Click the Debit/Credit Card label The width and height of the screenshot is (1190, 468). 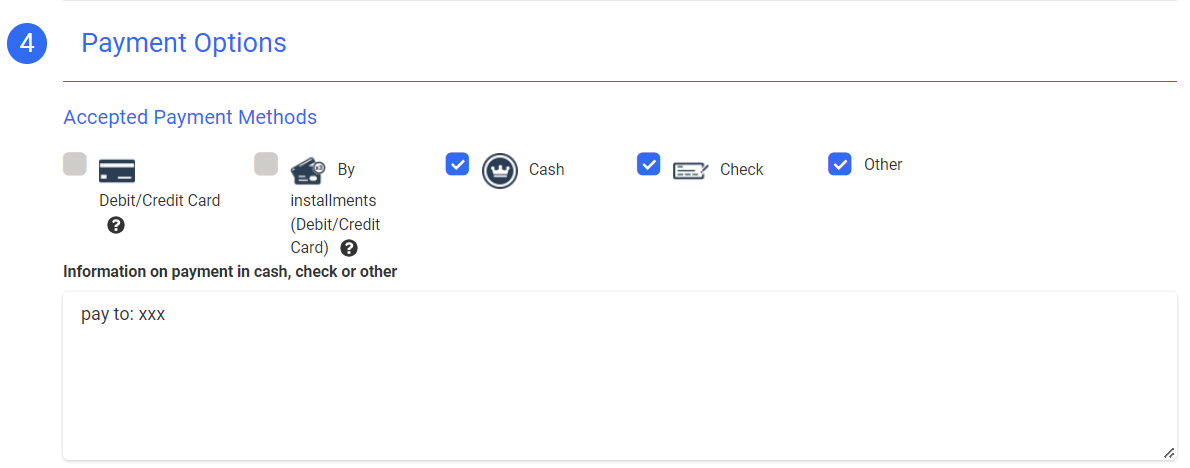pos(160,200)
